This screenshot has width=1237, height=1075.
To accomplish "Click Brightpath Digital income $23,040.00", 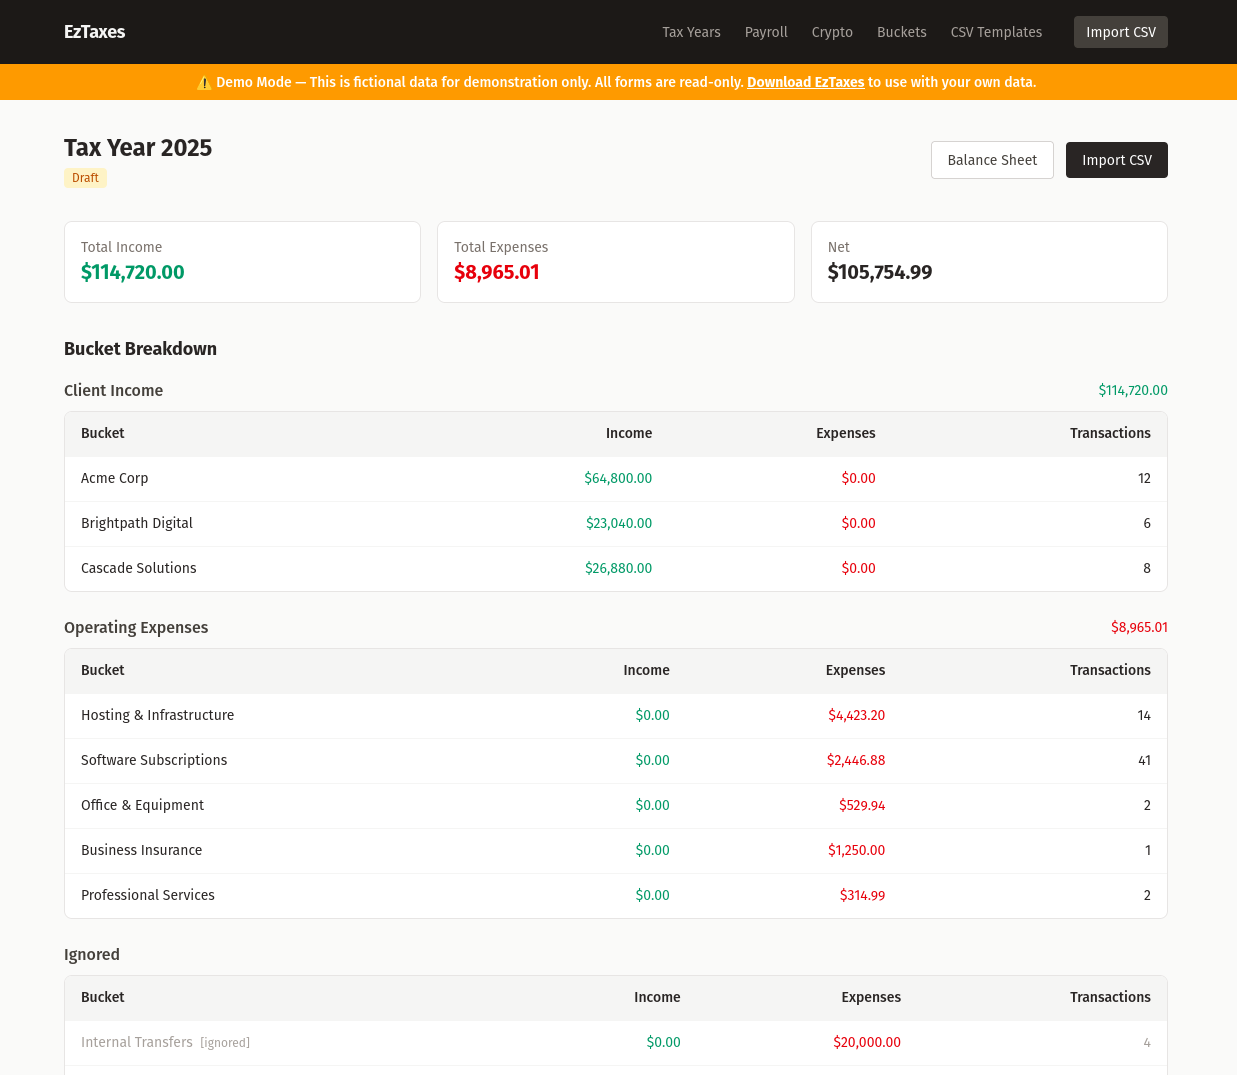I will 619,523.
